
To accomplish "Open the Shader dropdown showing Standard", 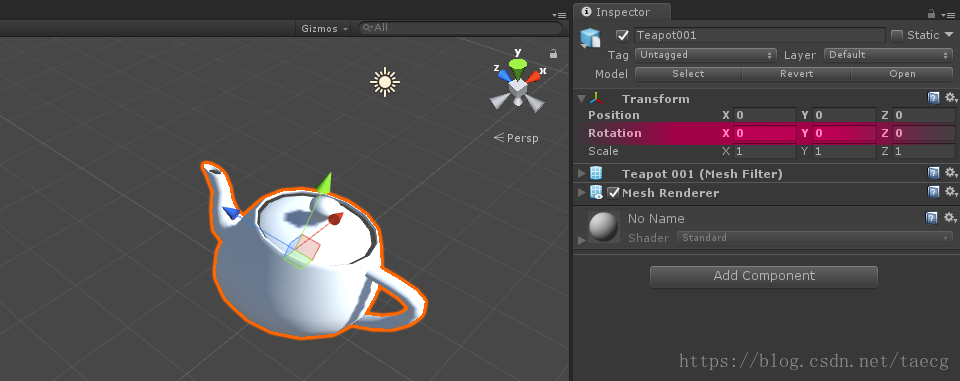I will coord(816,238).
